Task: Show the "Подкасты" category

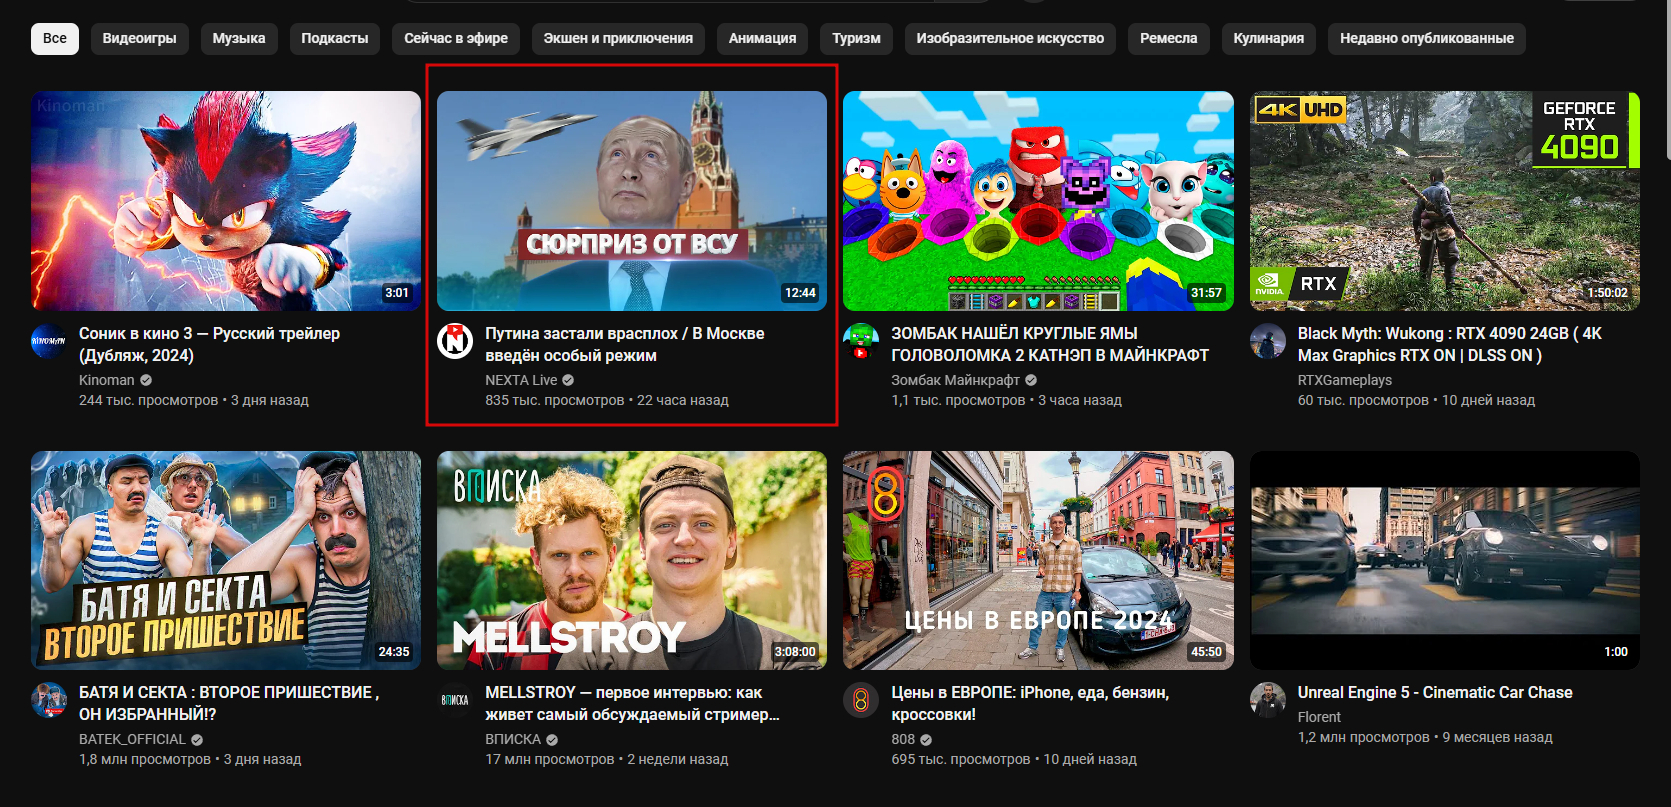Action: pos(335,38)
